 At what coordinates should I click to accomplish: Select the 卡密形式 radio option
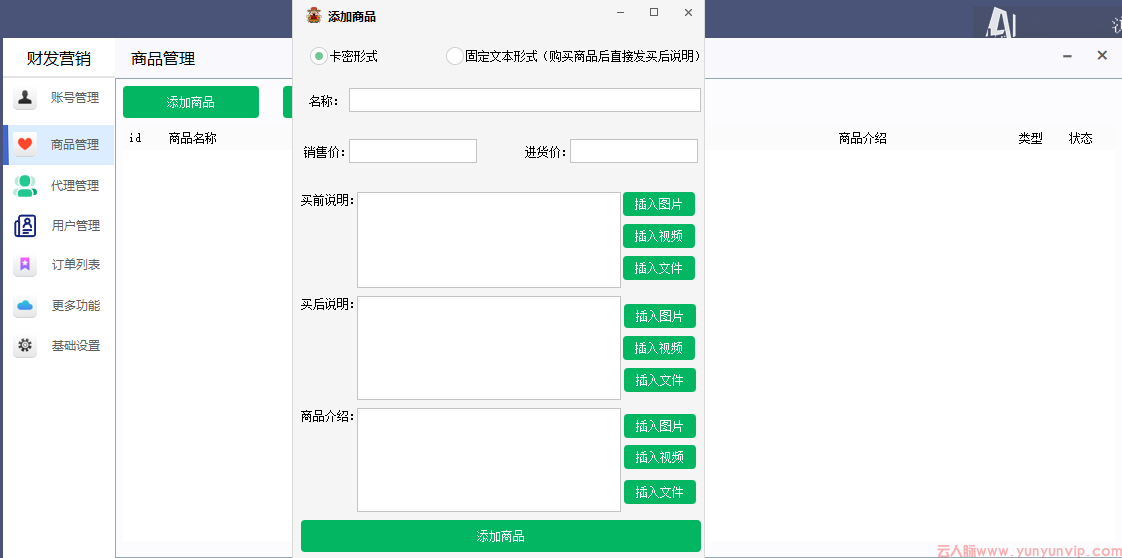pos(319,56)
